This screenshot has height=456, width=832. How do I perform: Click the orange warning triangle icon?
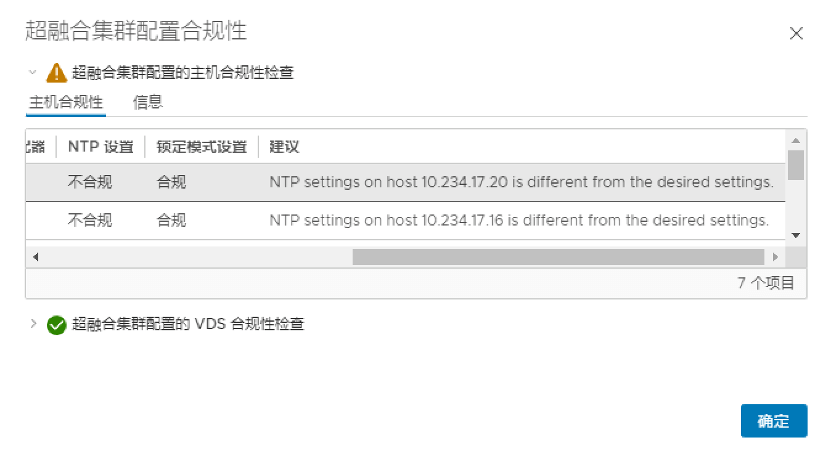coord(56,73)
